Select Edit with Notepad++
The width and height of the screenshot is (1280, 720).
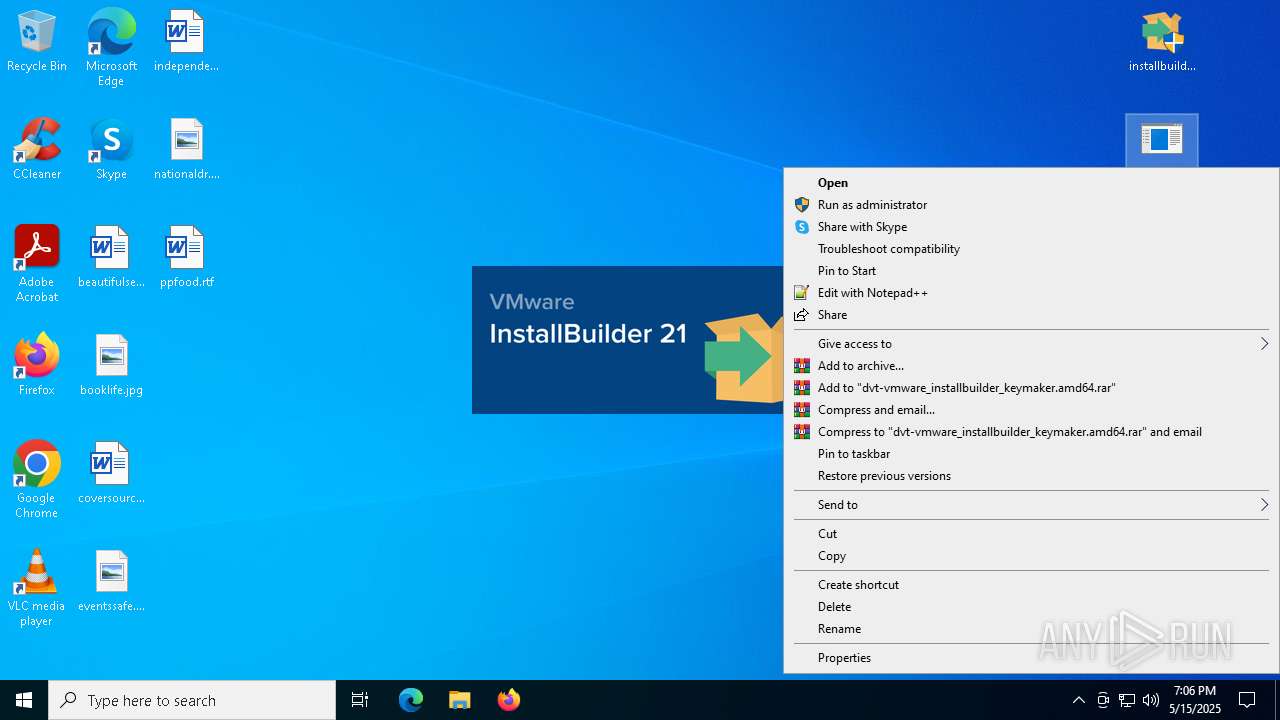click(1031, 293)
